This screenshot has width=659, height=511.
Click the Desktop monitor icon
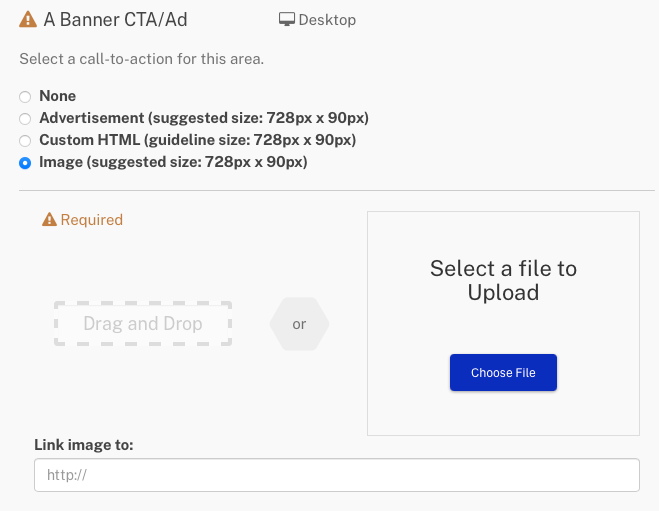pyautogui.click(x=287, y=19)
